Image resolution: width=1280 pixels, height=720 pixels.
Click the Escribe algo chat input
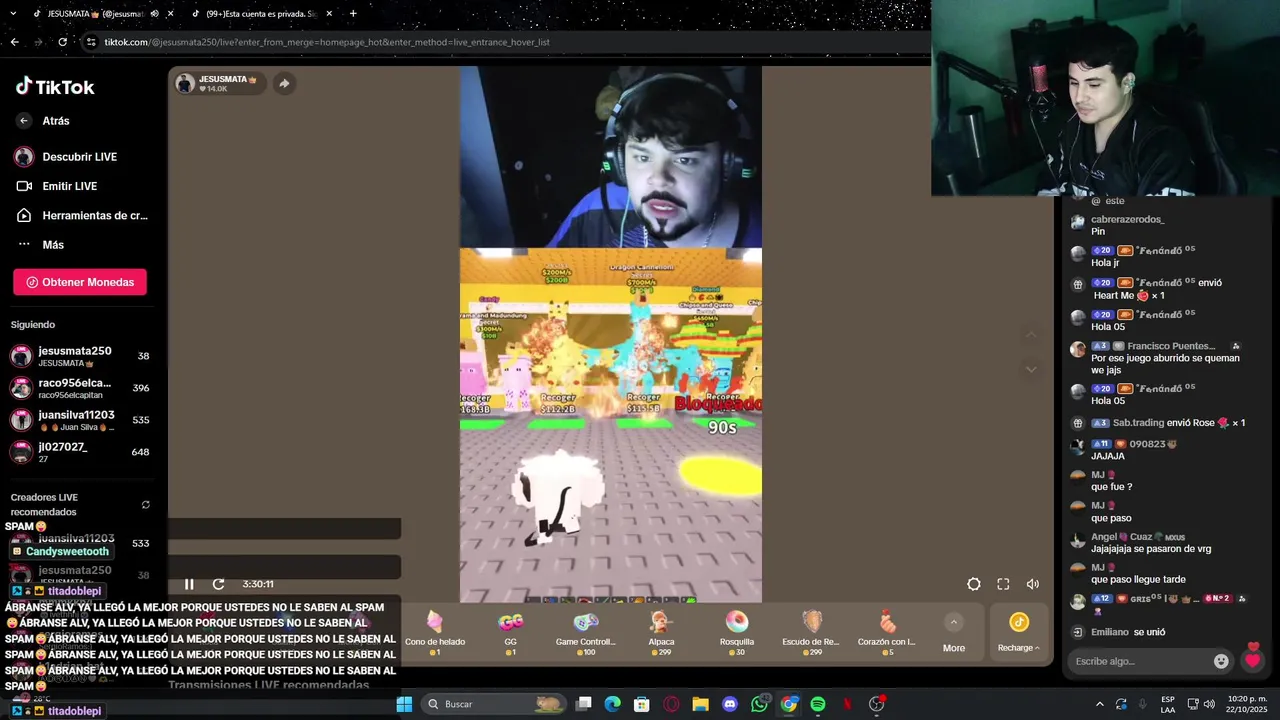pyautogui.click(x=1137, y=661)
